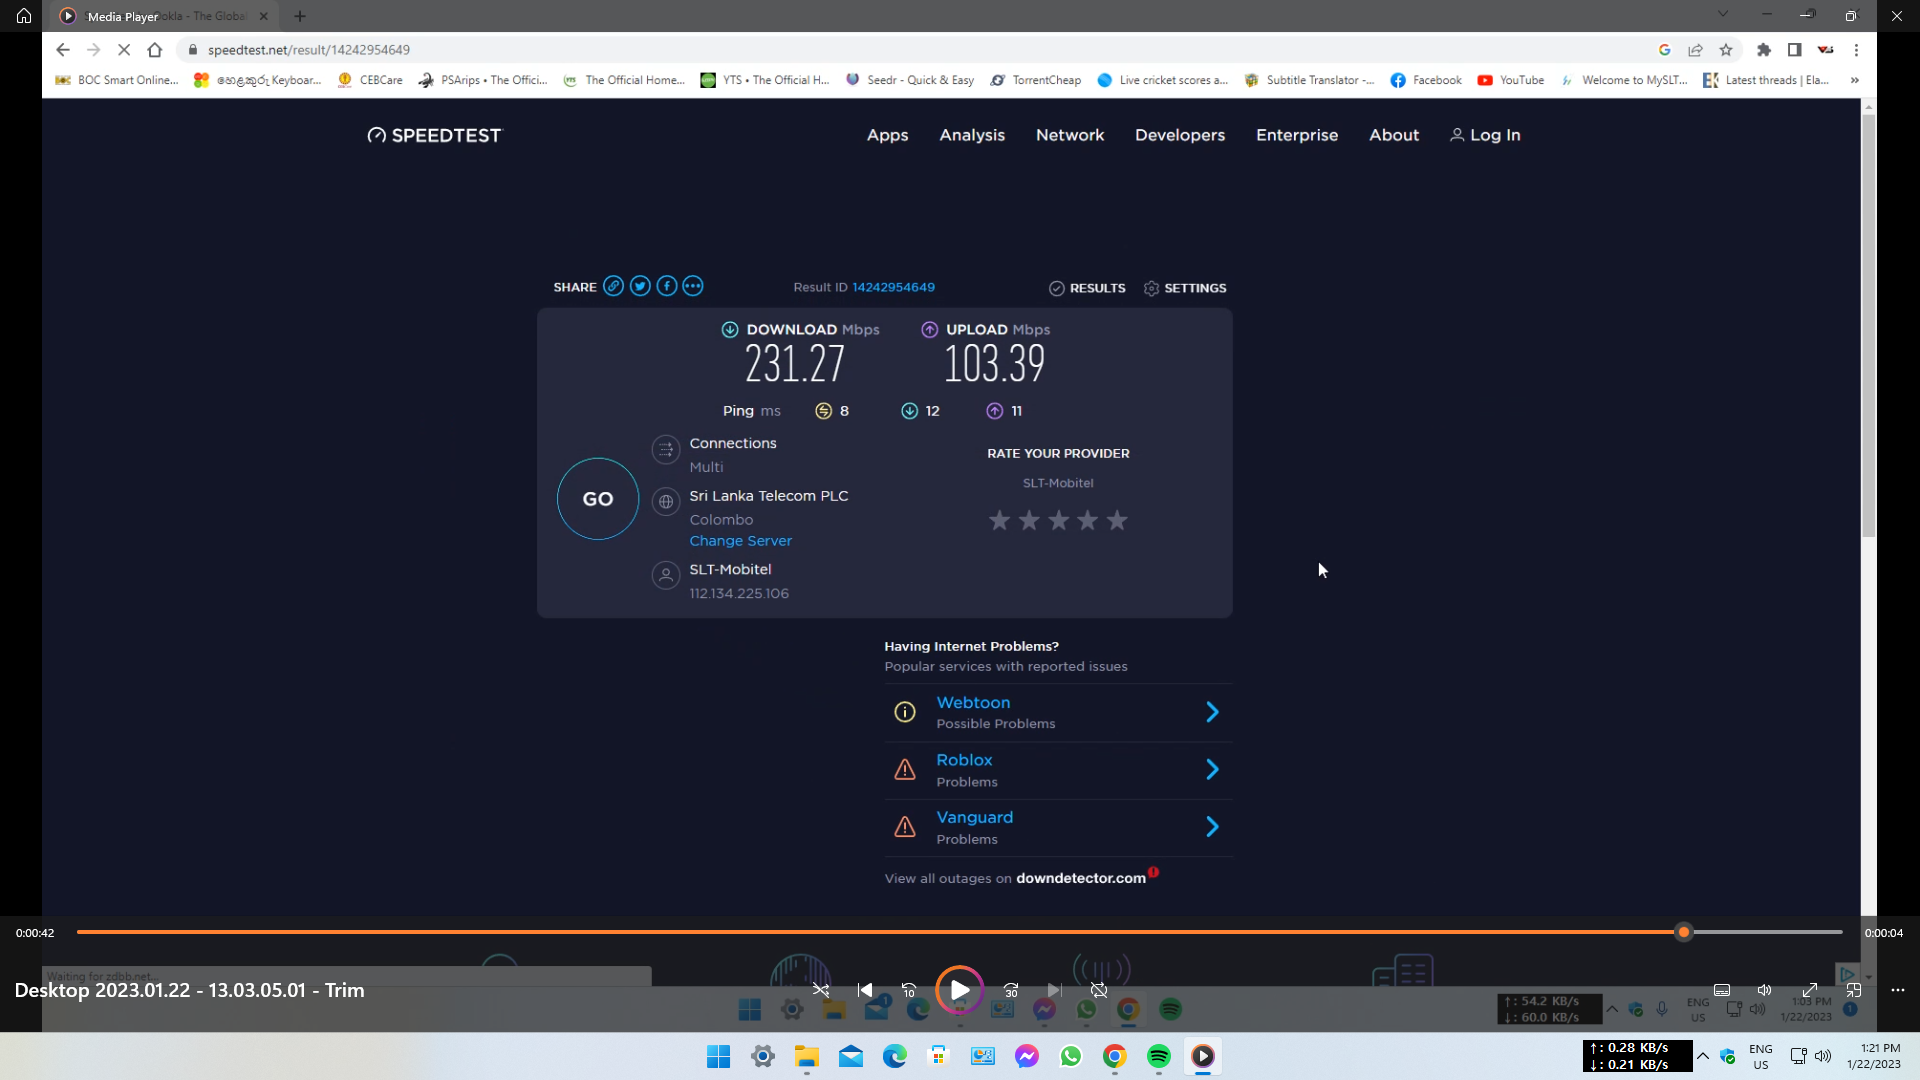Open the downdetector.com link
The width and height of the screenshot is (1920, 1080).
coord(1081,878)
